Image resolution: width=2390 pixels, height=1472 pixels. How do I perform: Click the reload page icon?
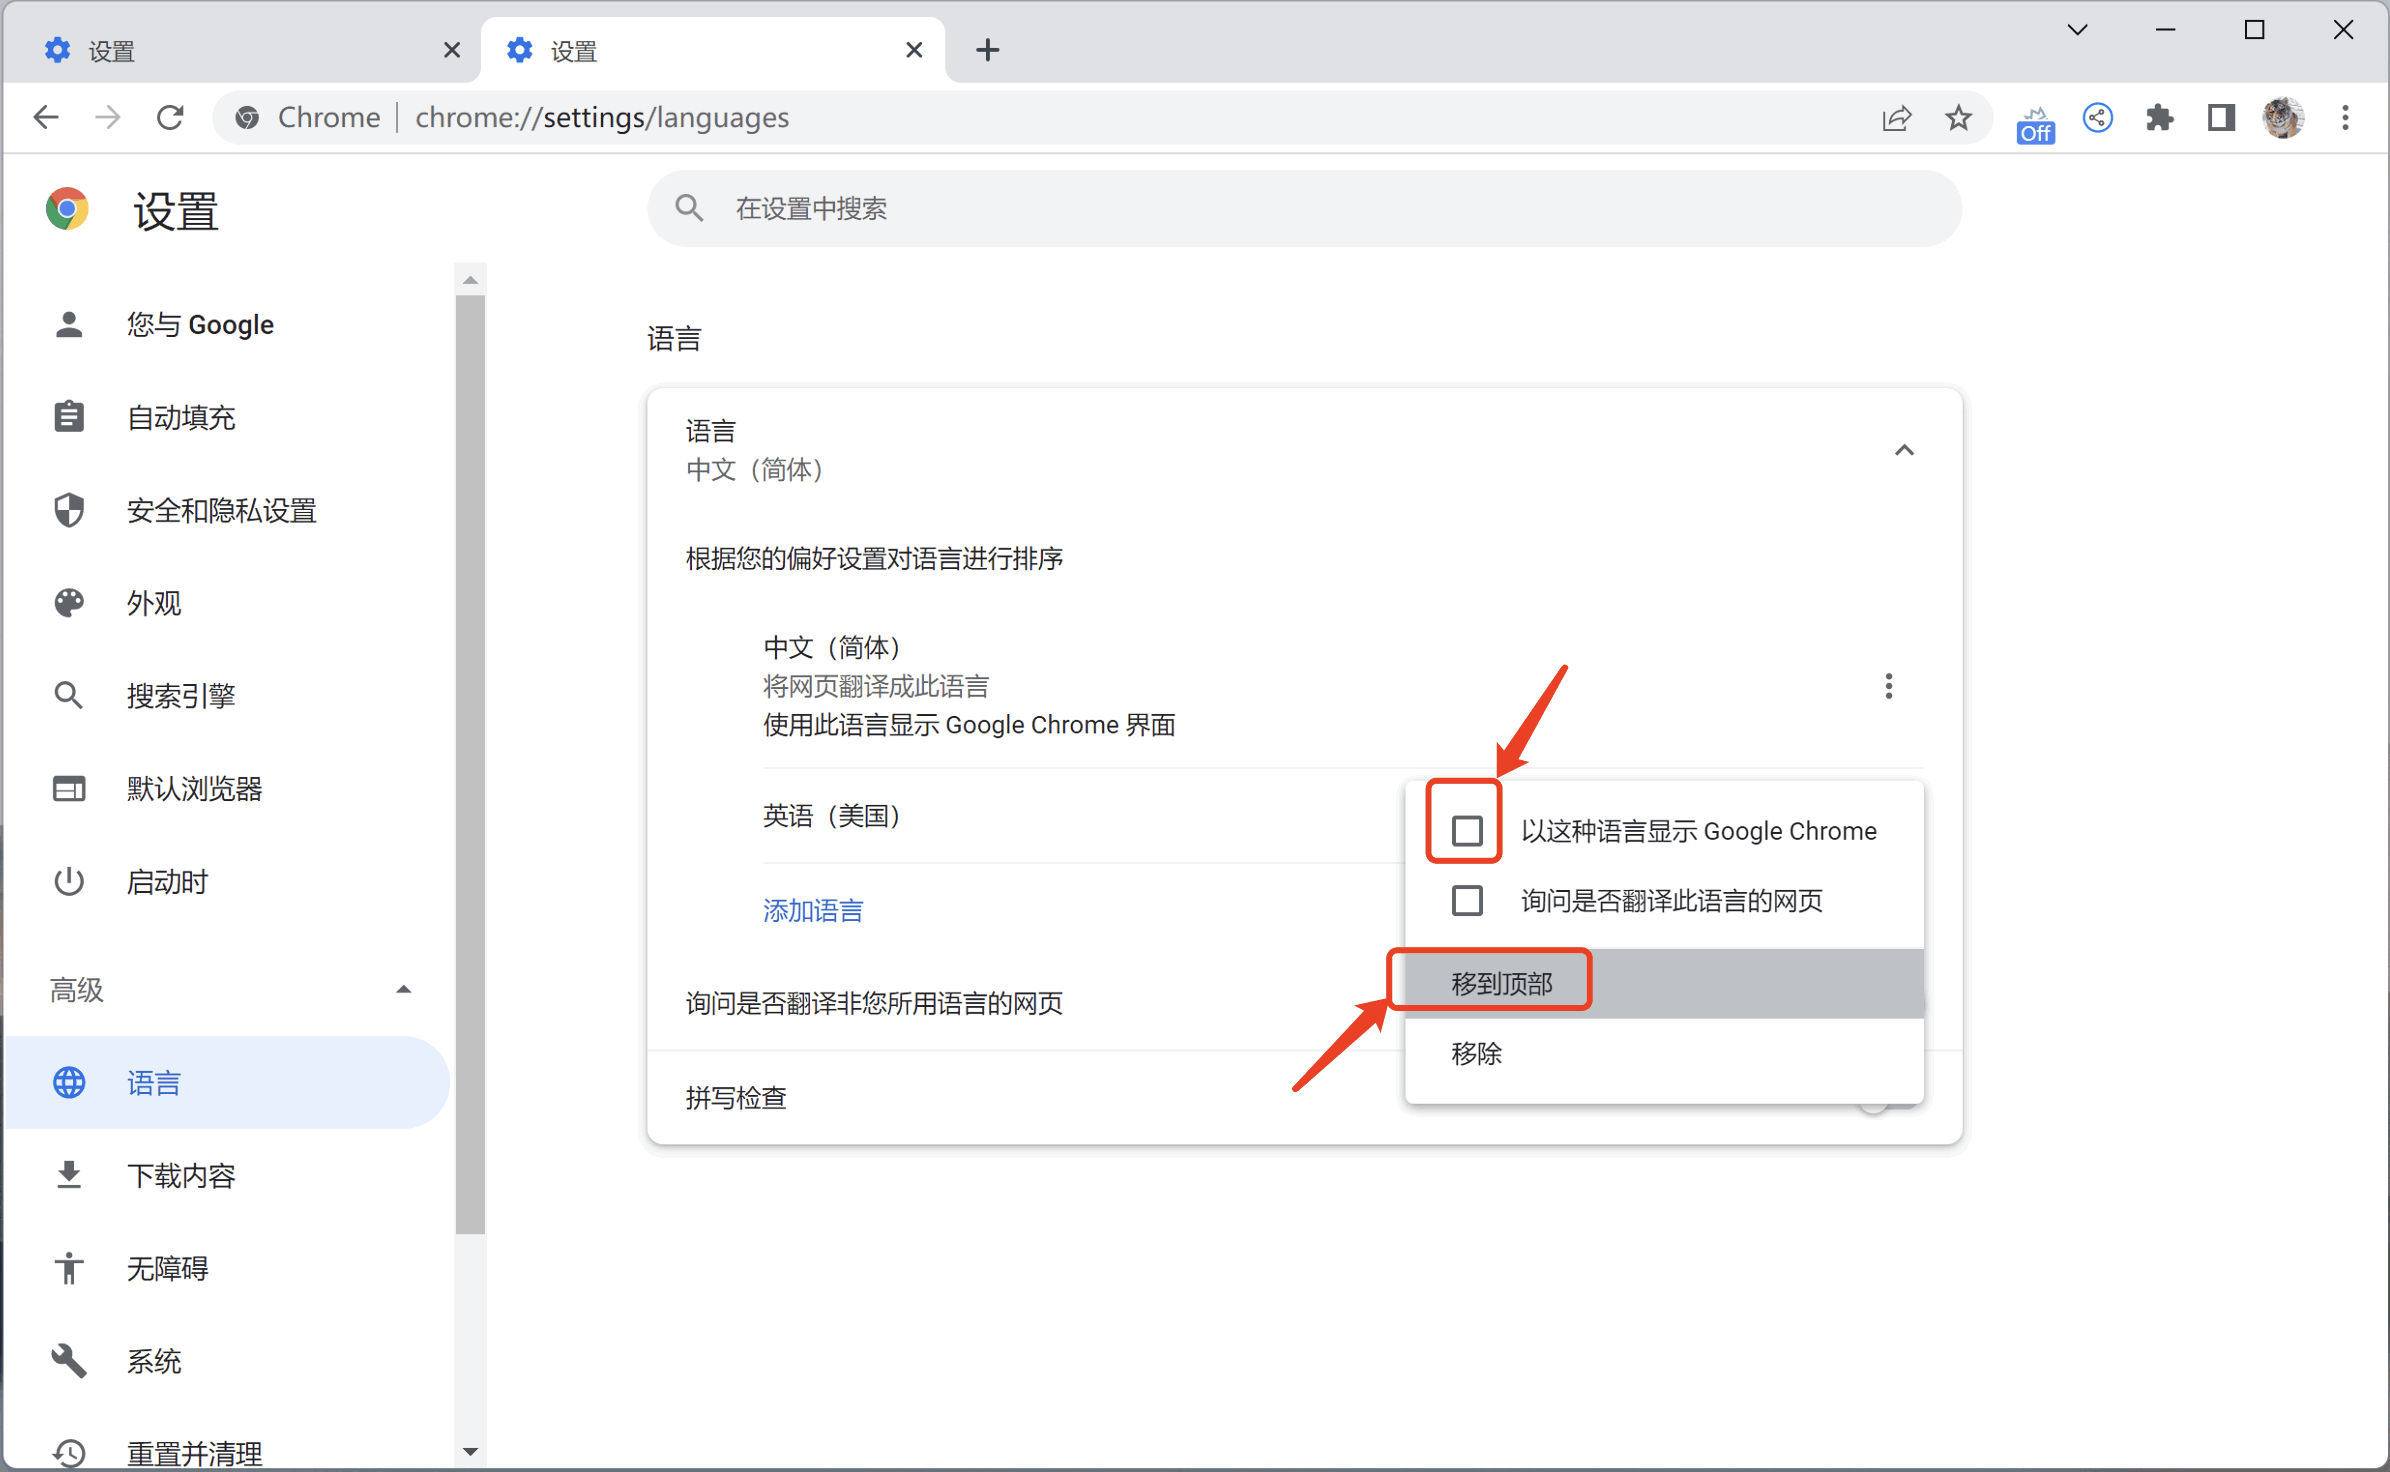click(x=171, y=118)
